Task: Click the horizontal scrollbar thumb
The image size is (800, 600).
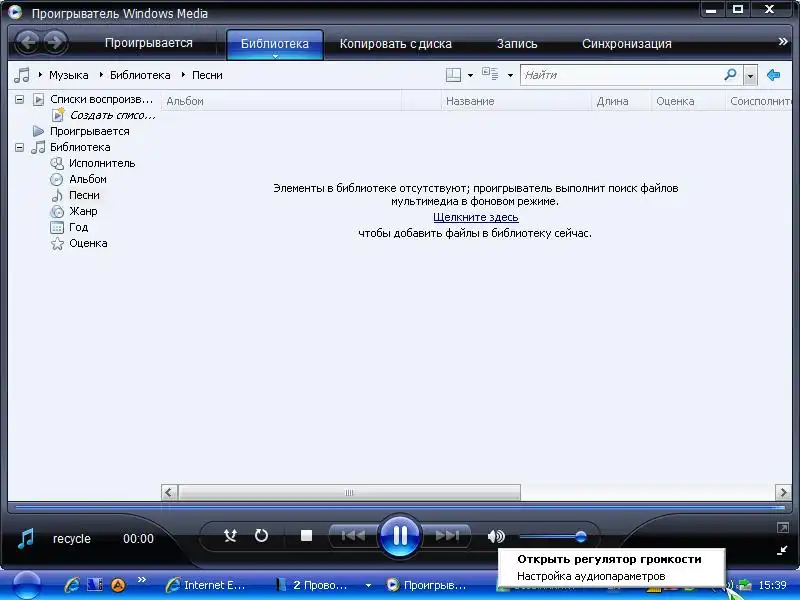Action: (x=349, y=493)
